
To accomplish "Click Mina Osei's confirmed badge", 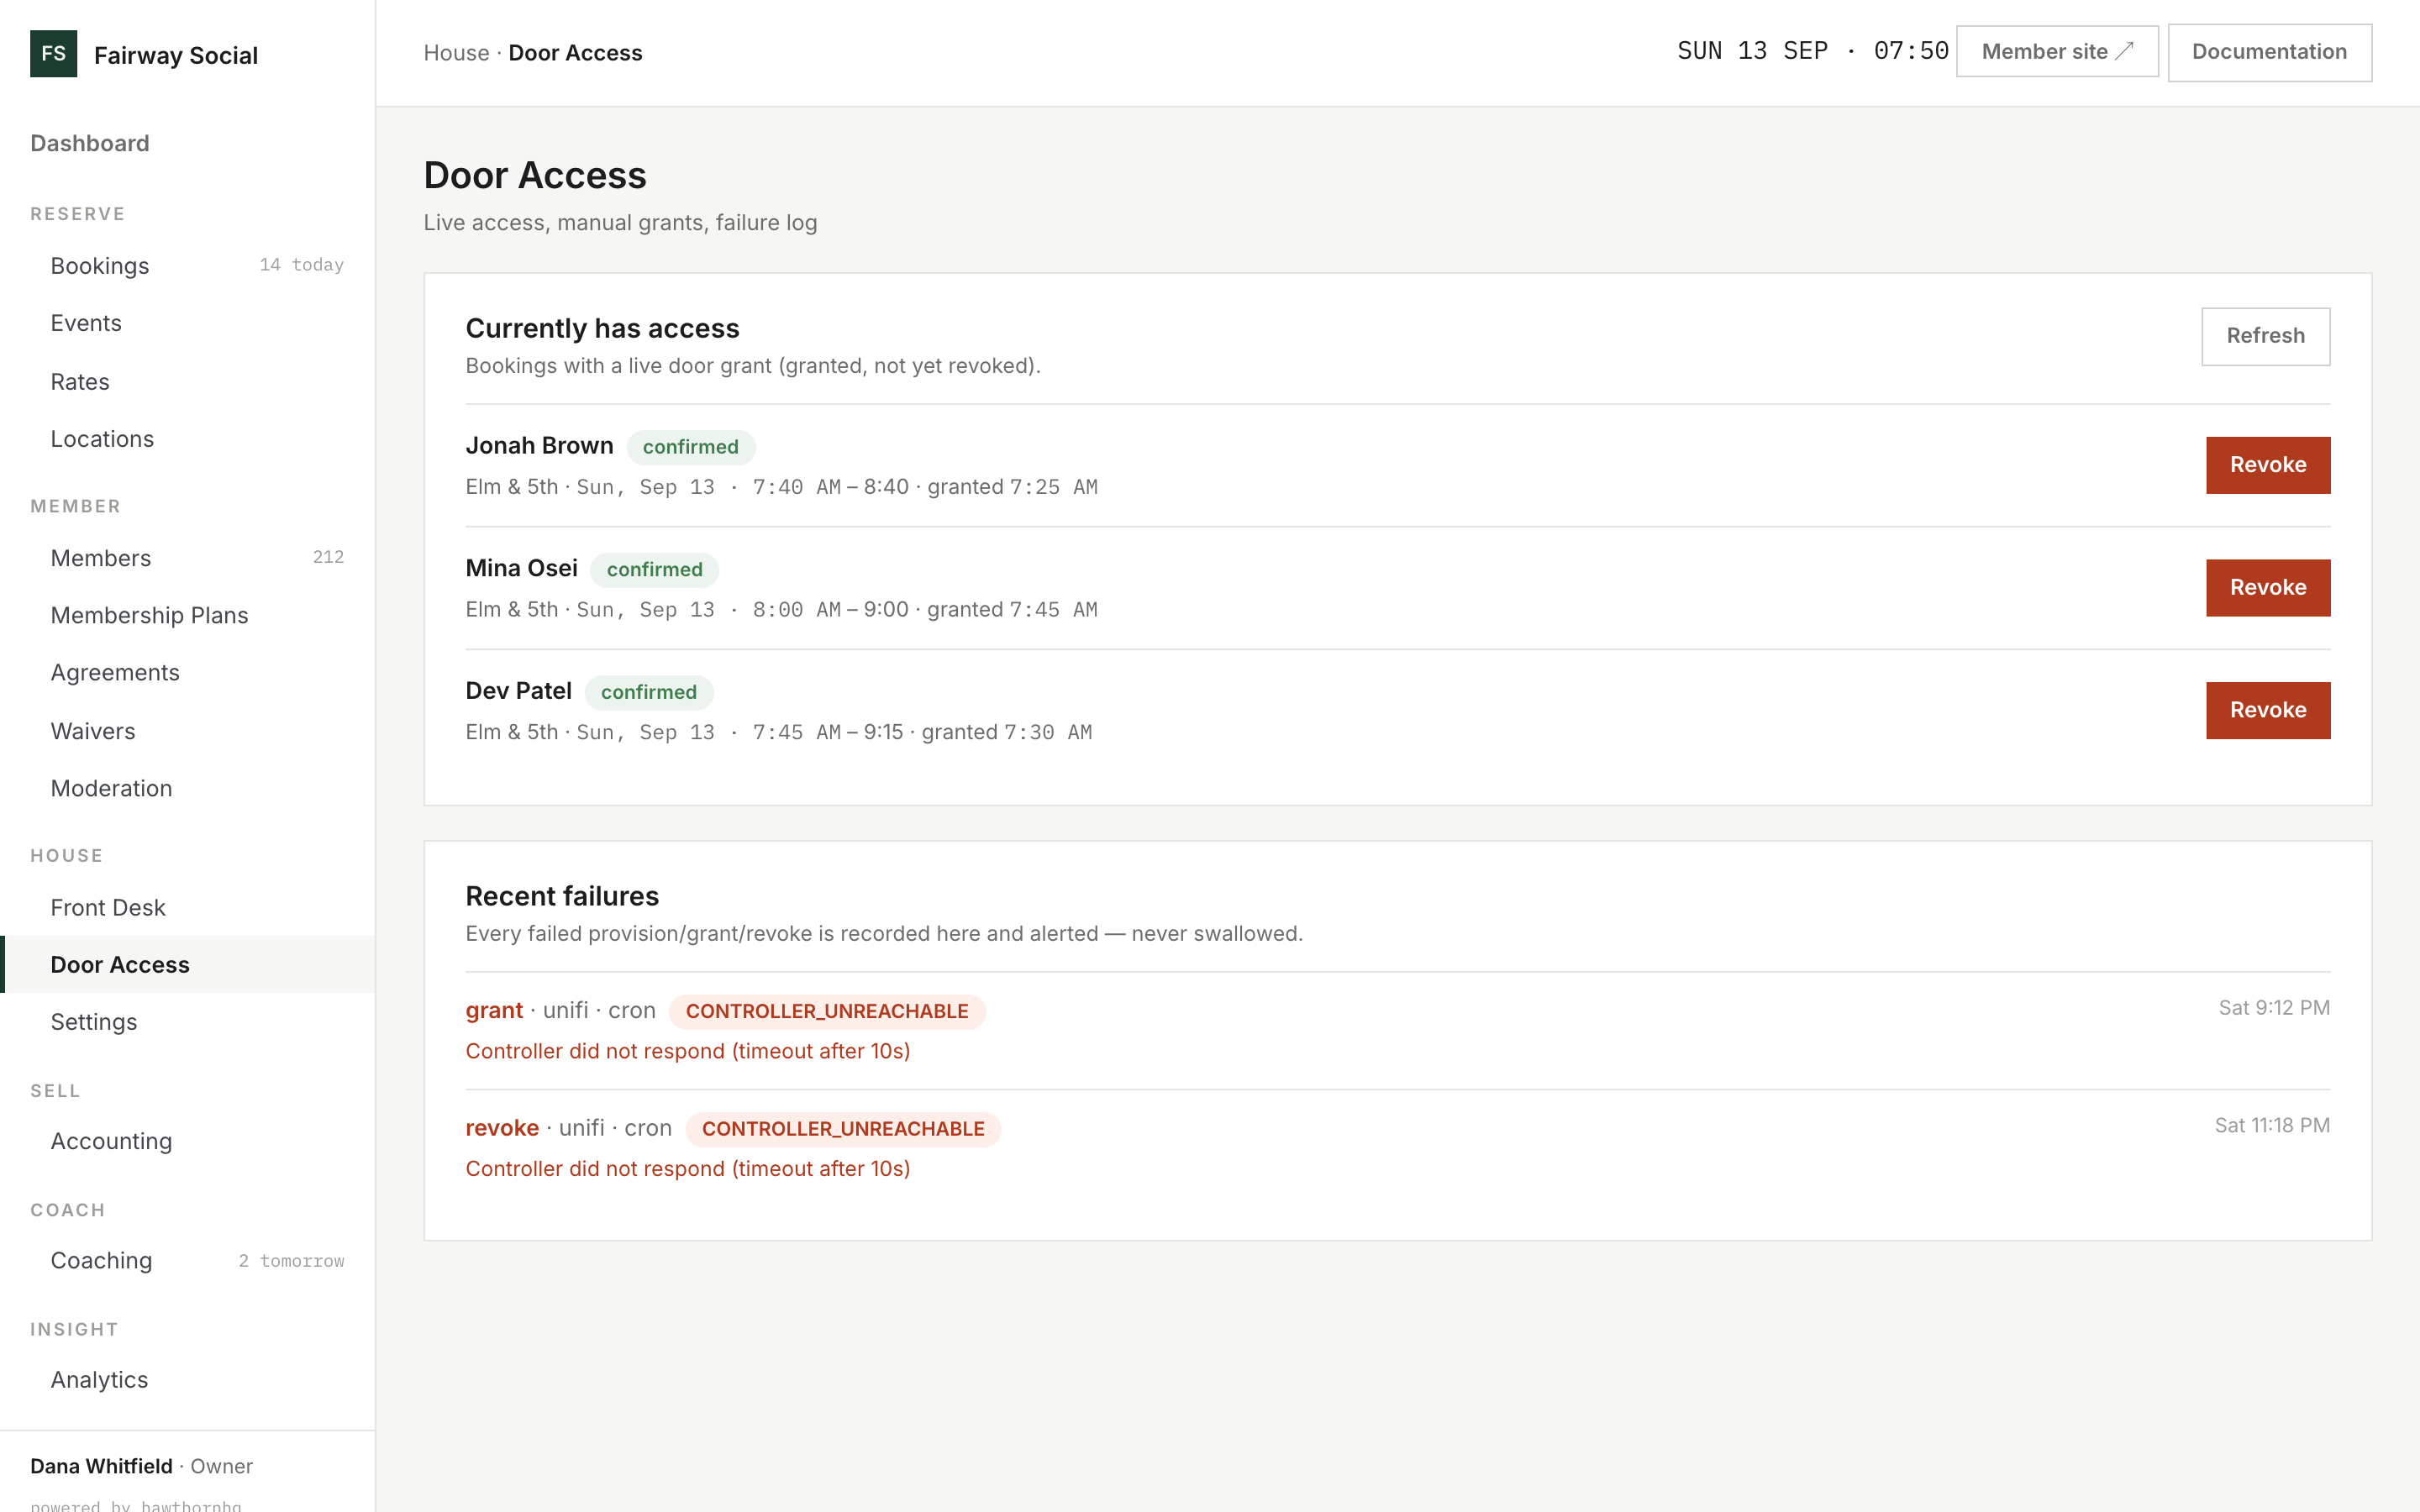I will [x=654, y=570].
